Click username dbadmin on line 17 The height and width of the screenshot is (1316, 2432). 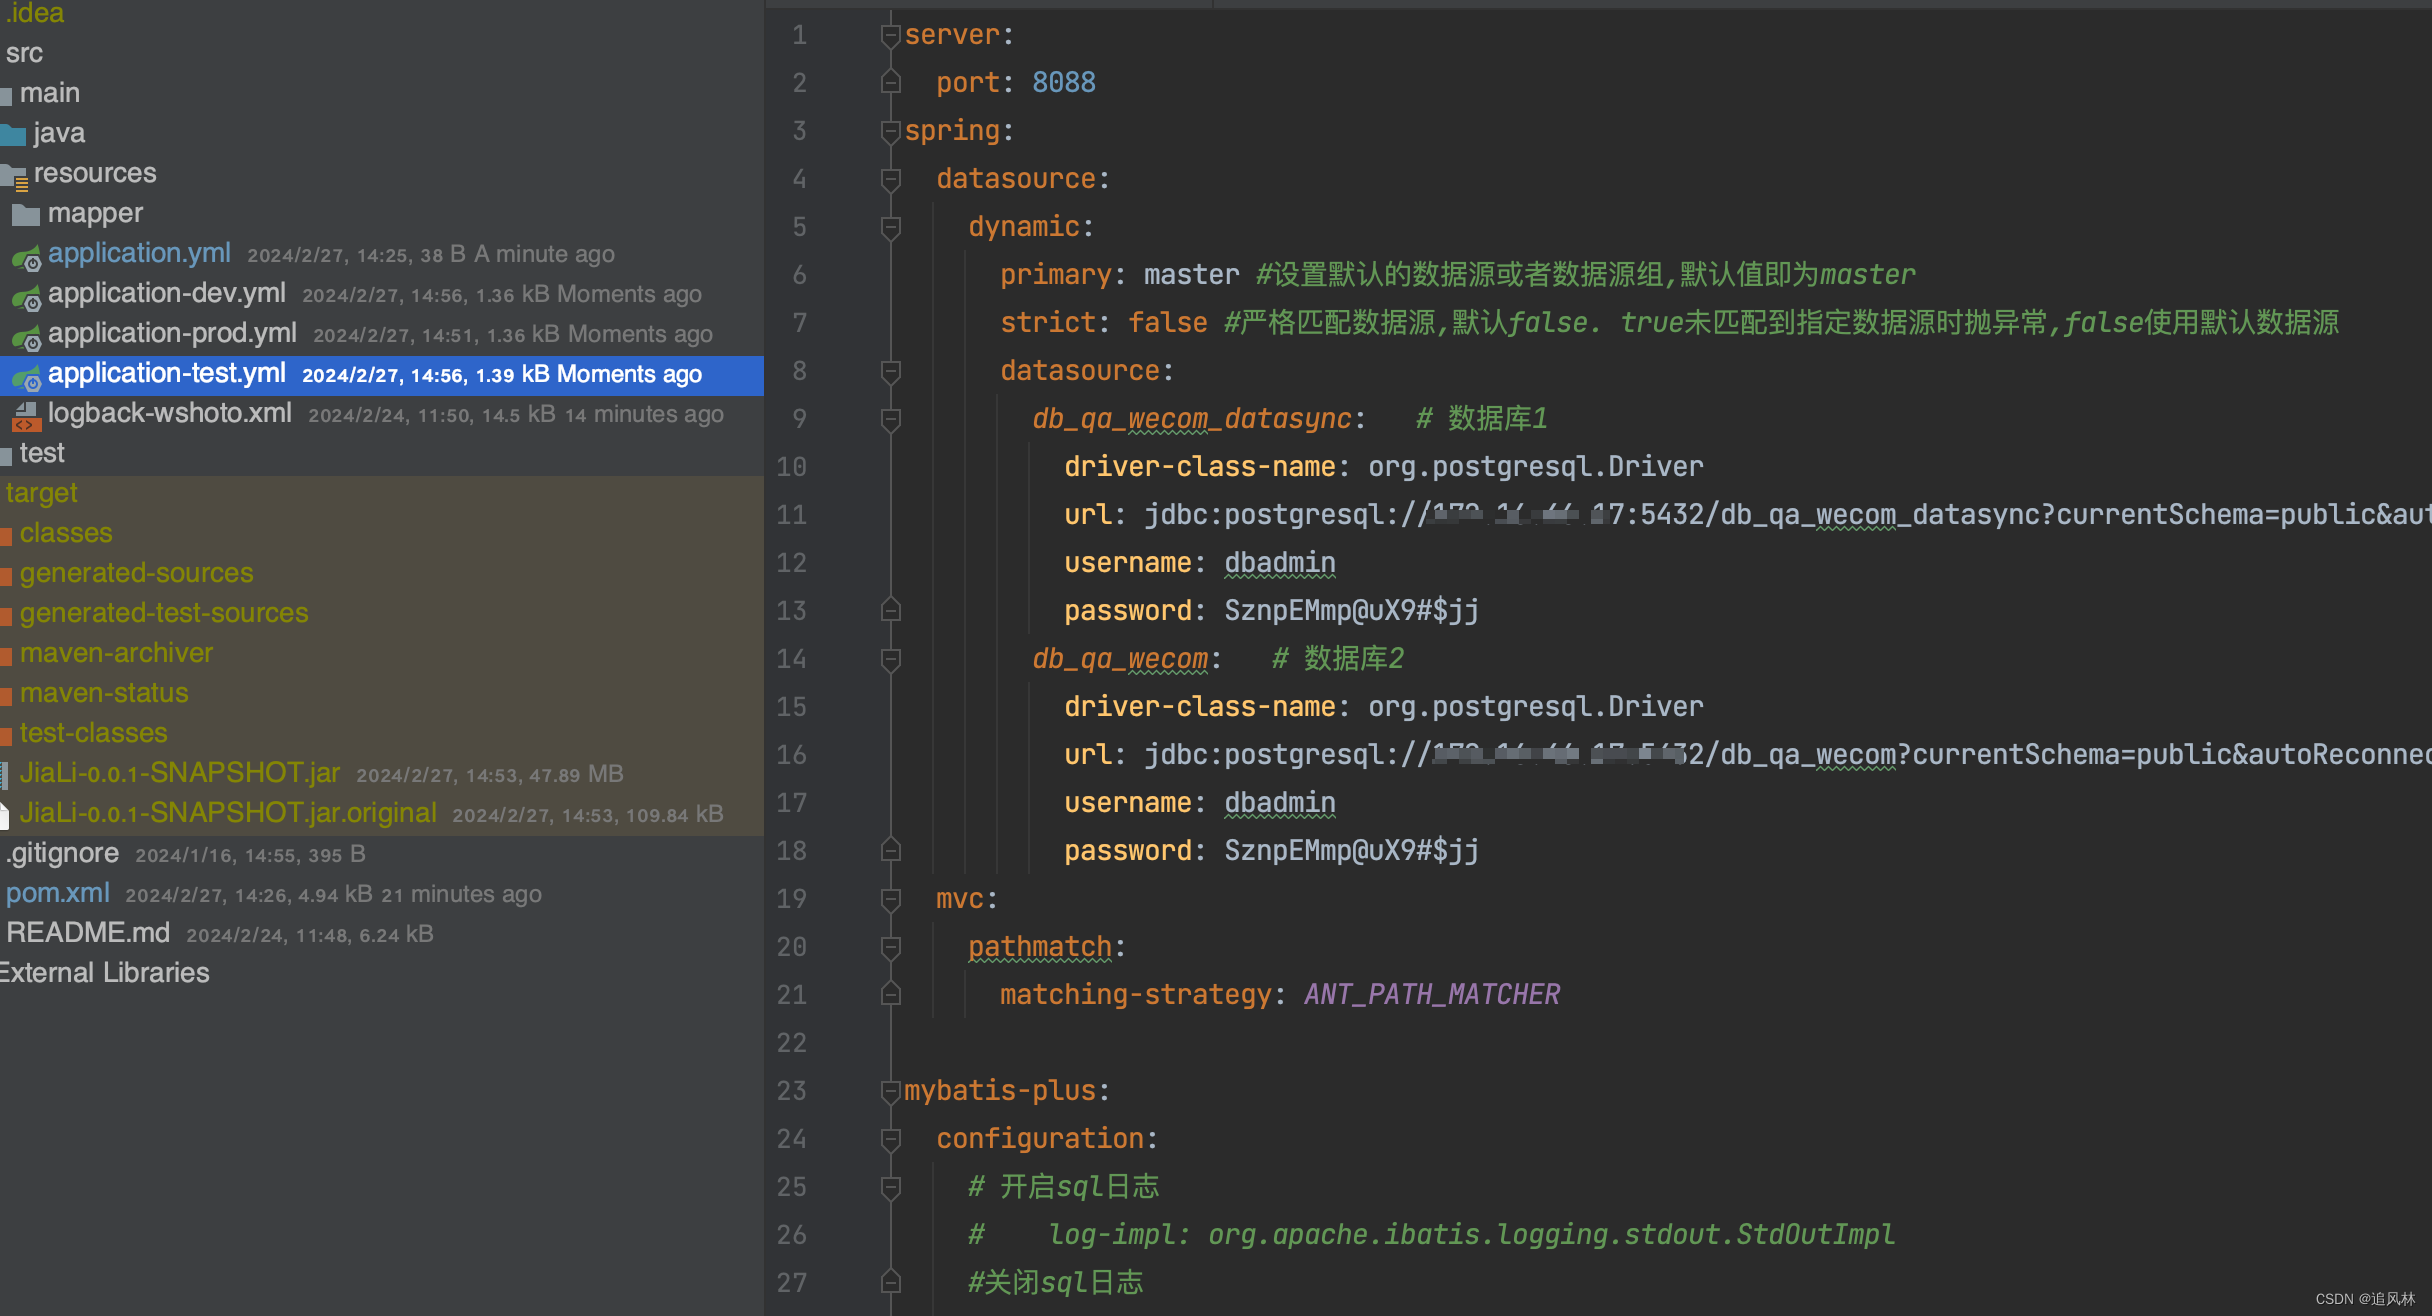[1280, 803]
